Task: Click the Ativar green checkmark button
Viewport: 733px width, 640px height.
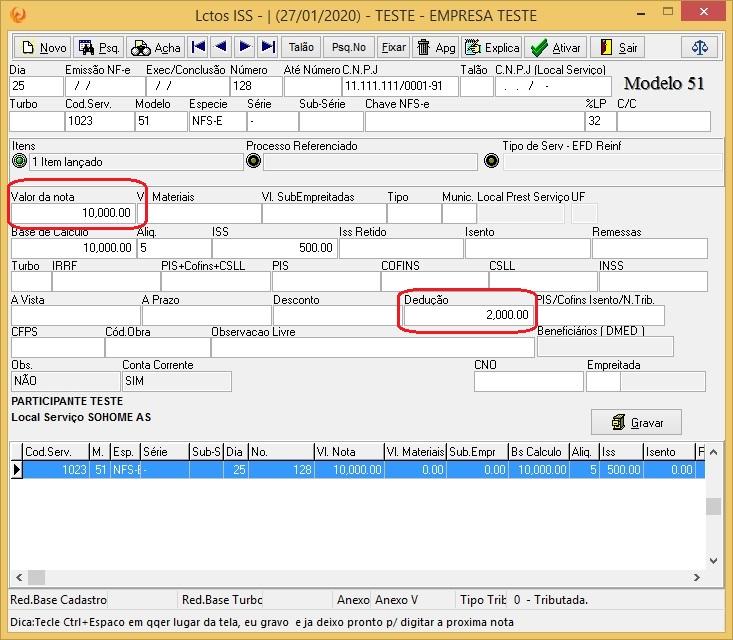Action: (x=556, y=47)
